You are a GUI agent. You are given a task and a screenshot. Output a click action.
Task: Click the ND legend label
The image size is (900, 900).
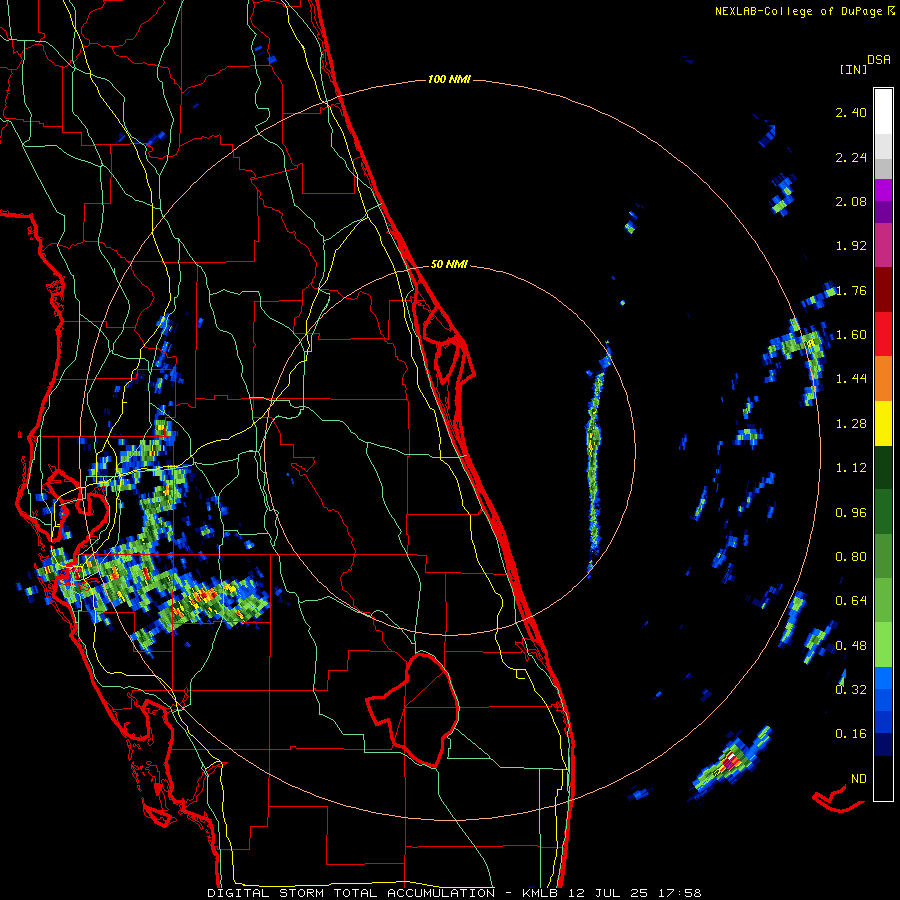859,779
